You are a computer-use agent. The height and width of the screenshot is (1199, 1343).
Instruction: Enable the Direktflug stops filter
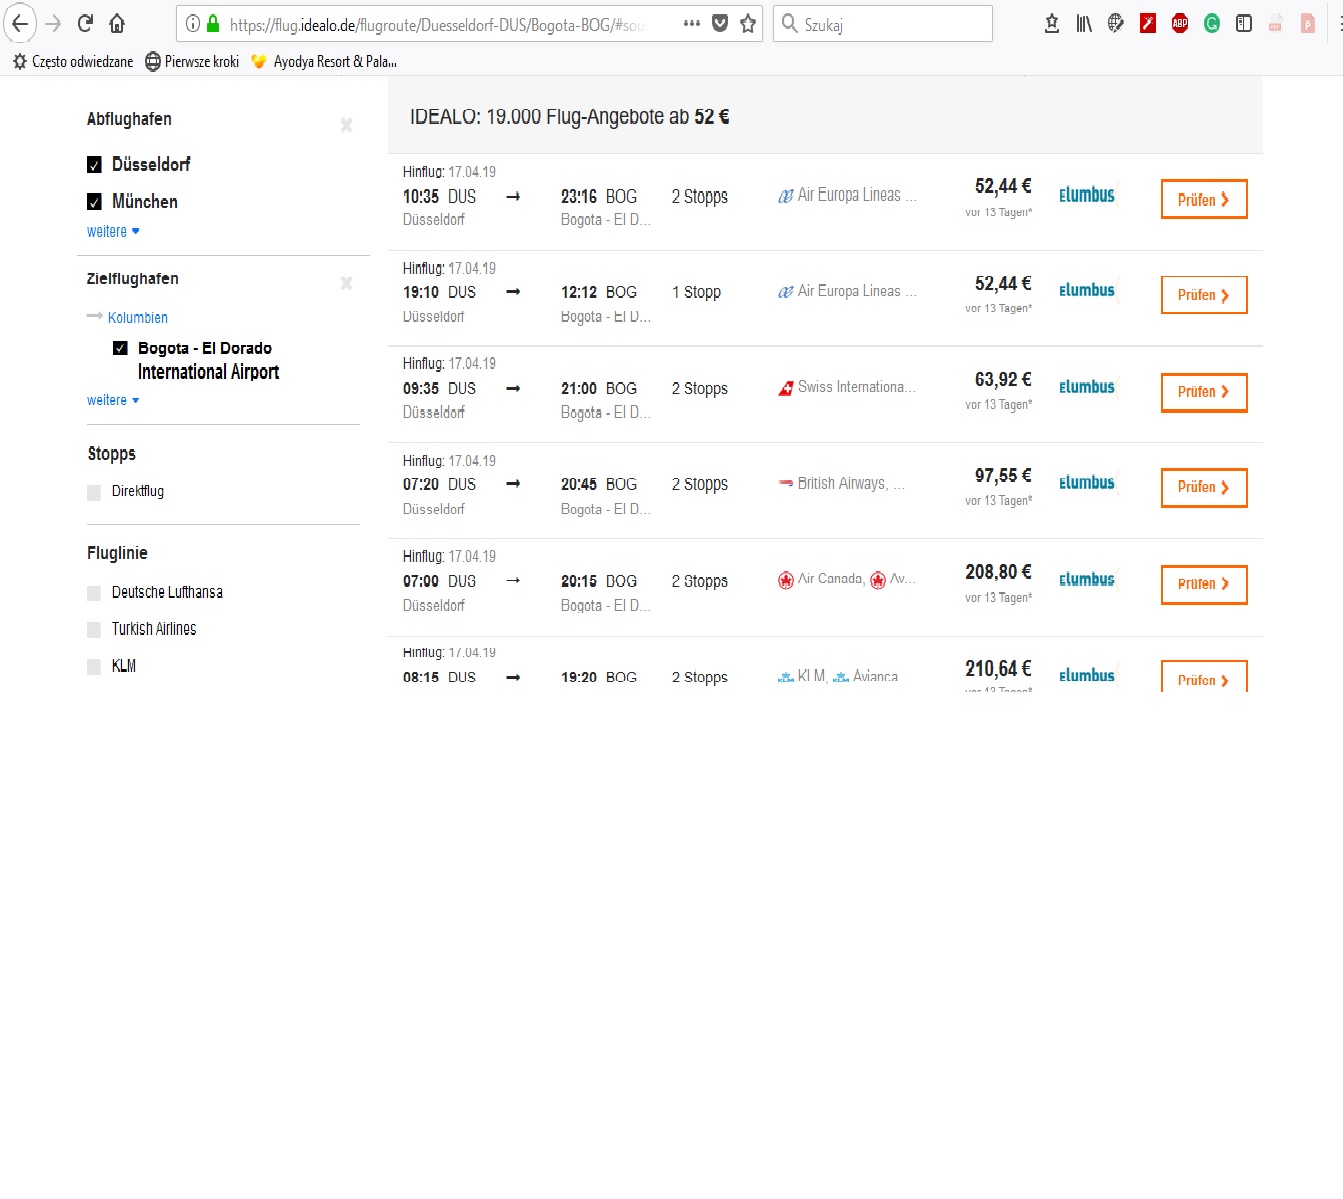pyautogui.click(x=94, y=492)
